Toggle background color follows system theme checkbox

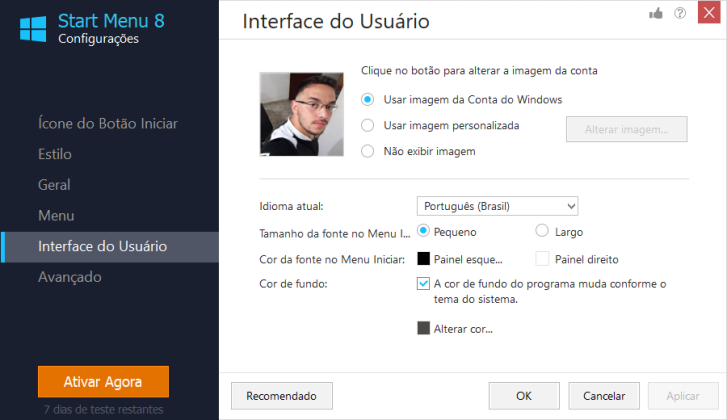click(x=423, y=283)
